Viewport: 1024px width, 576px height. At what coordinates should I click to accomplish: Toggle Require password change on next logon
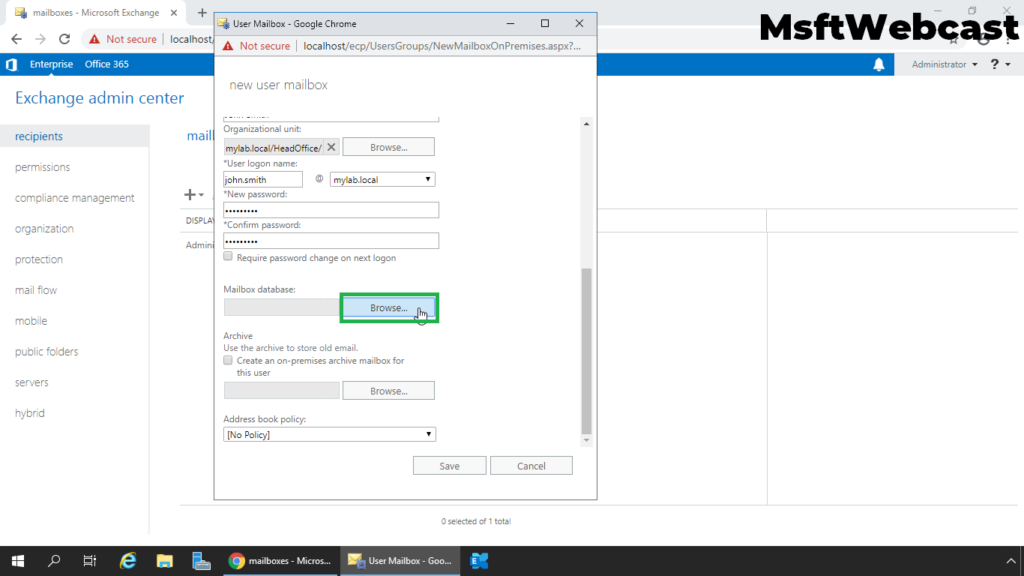pyautogui.click(x=228, y=257)
